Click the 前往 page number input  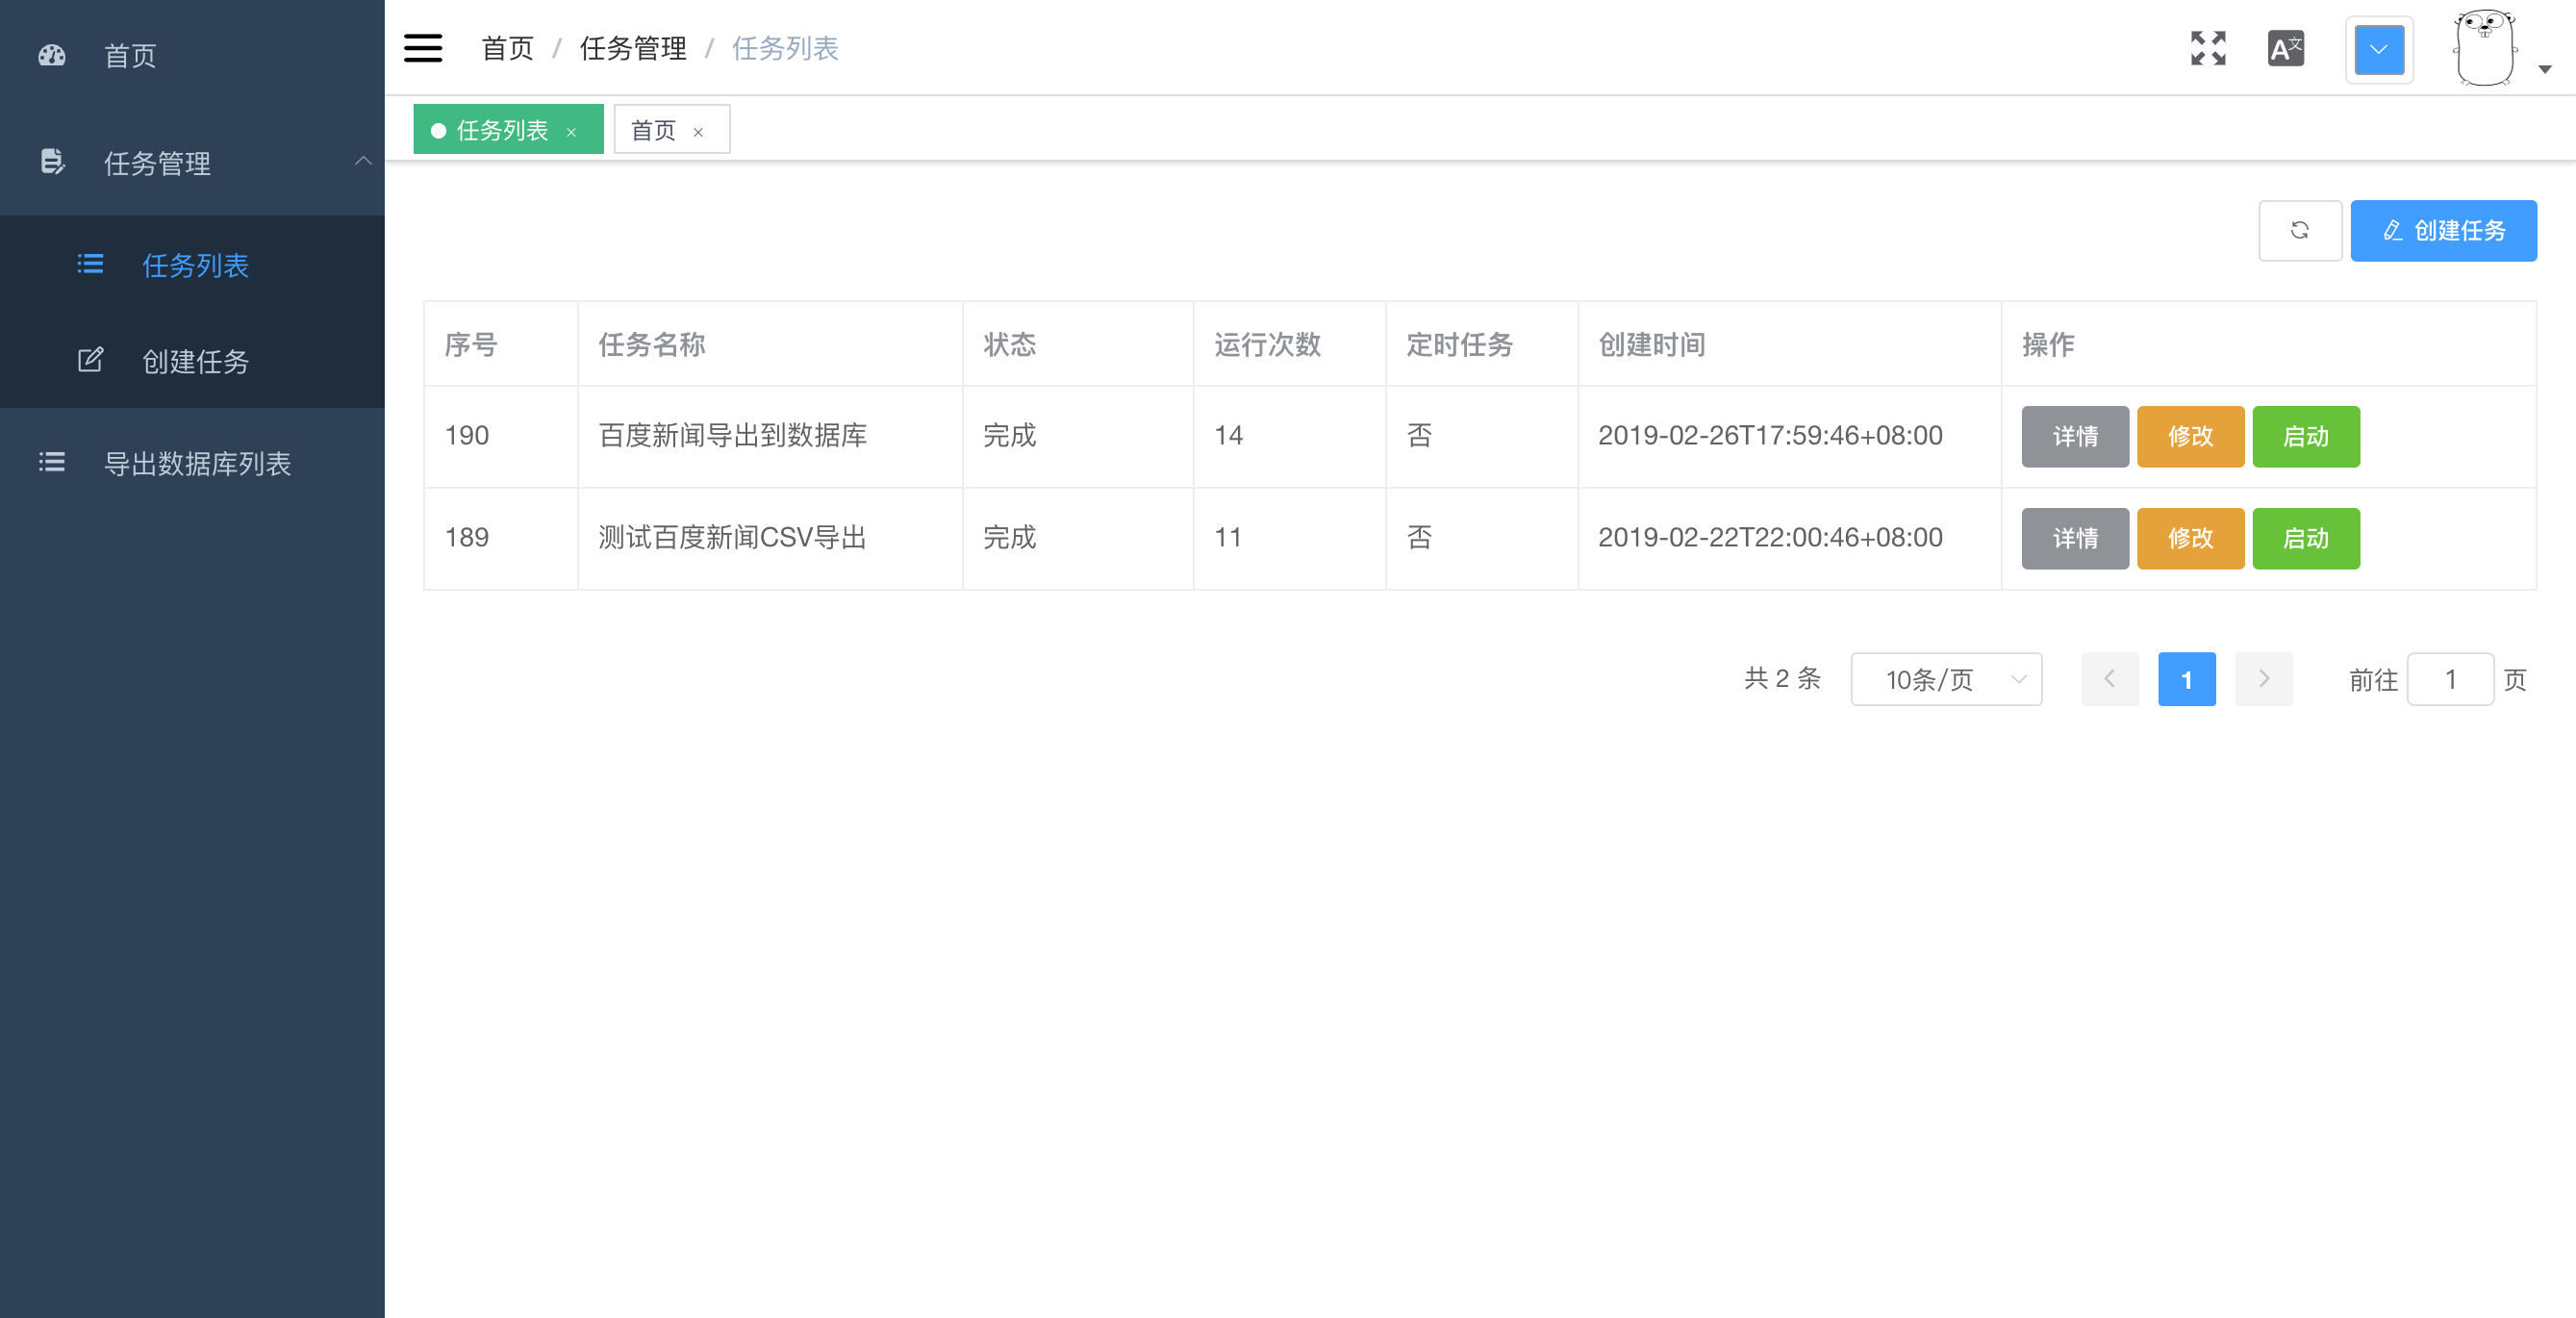point(2449,680)
